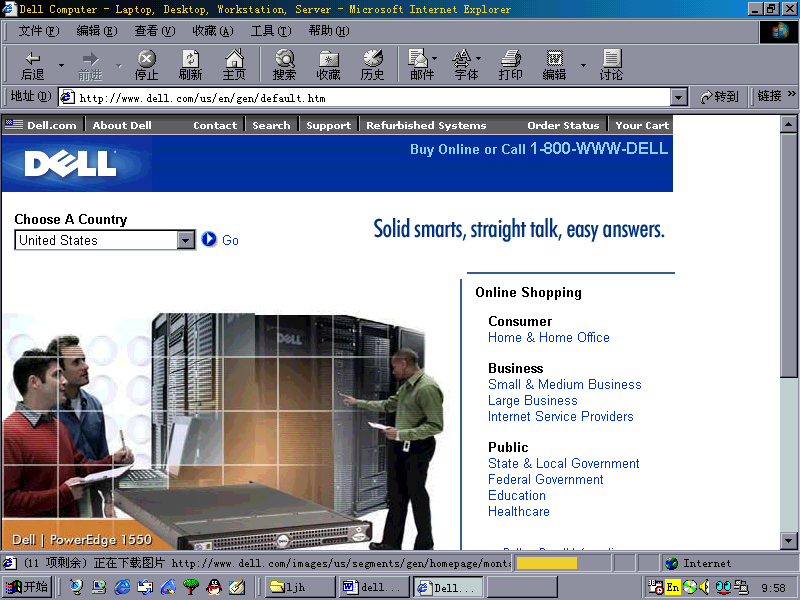Open the Healthcare link
800x600 pixels.
coord(518,511)
